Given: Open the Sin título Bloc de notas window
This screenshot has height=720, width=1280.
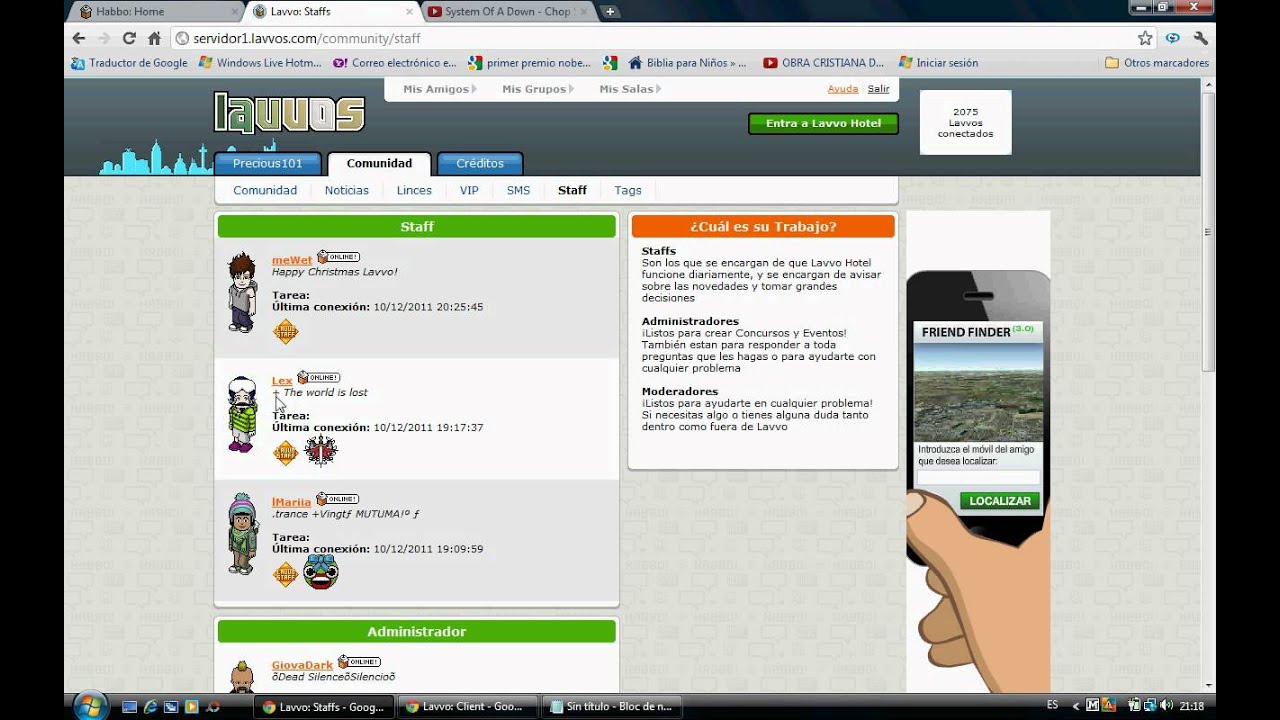Looking at the screenshot, I should click(x=612, y=706).
